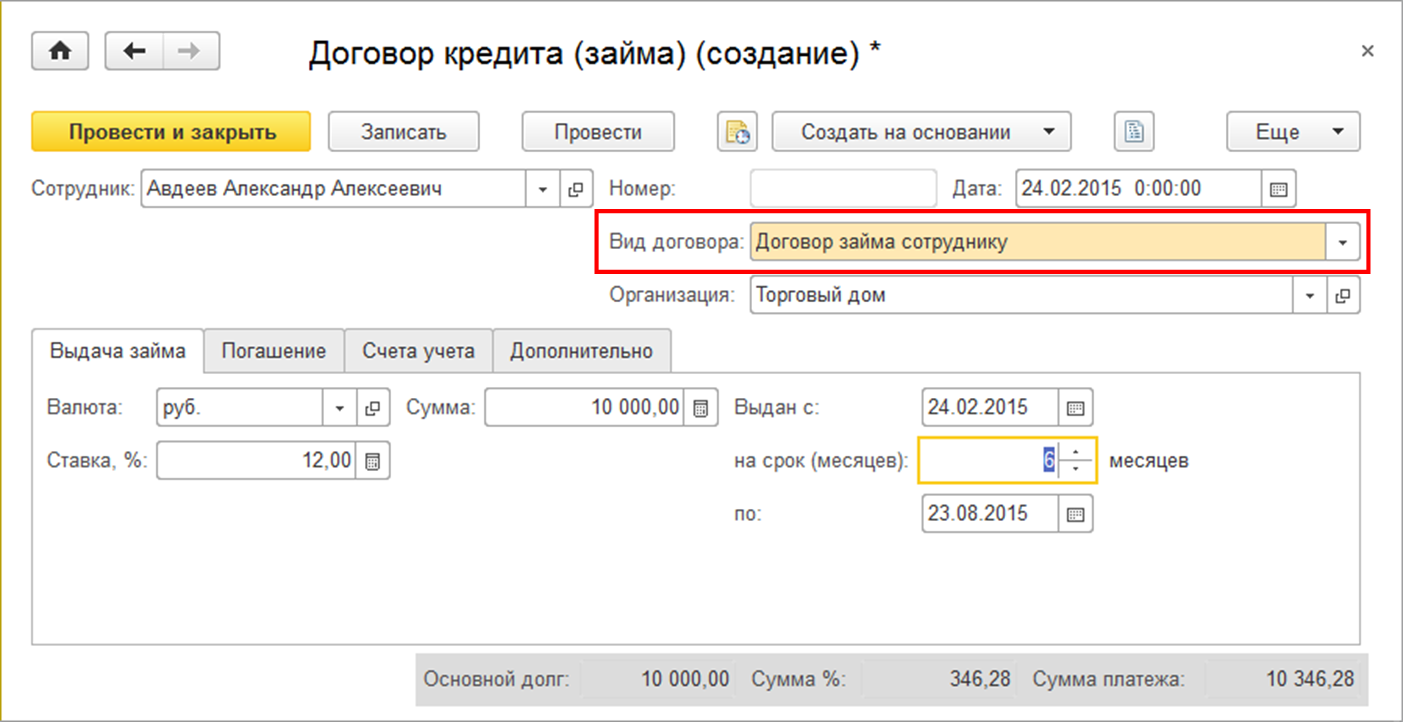Open the employee record via Сотрудник open icon

(x=576, y=188)
